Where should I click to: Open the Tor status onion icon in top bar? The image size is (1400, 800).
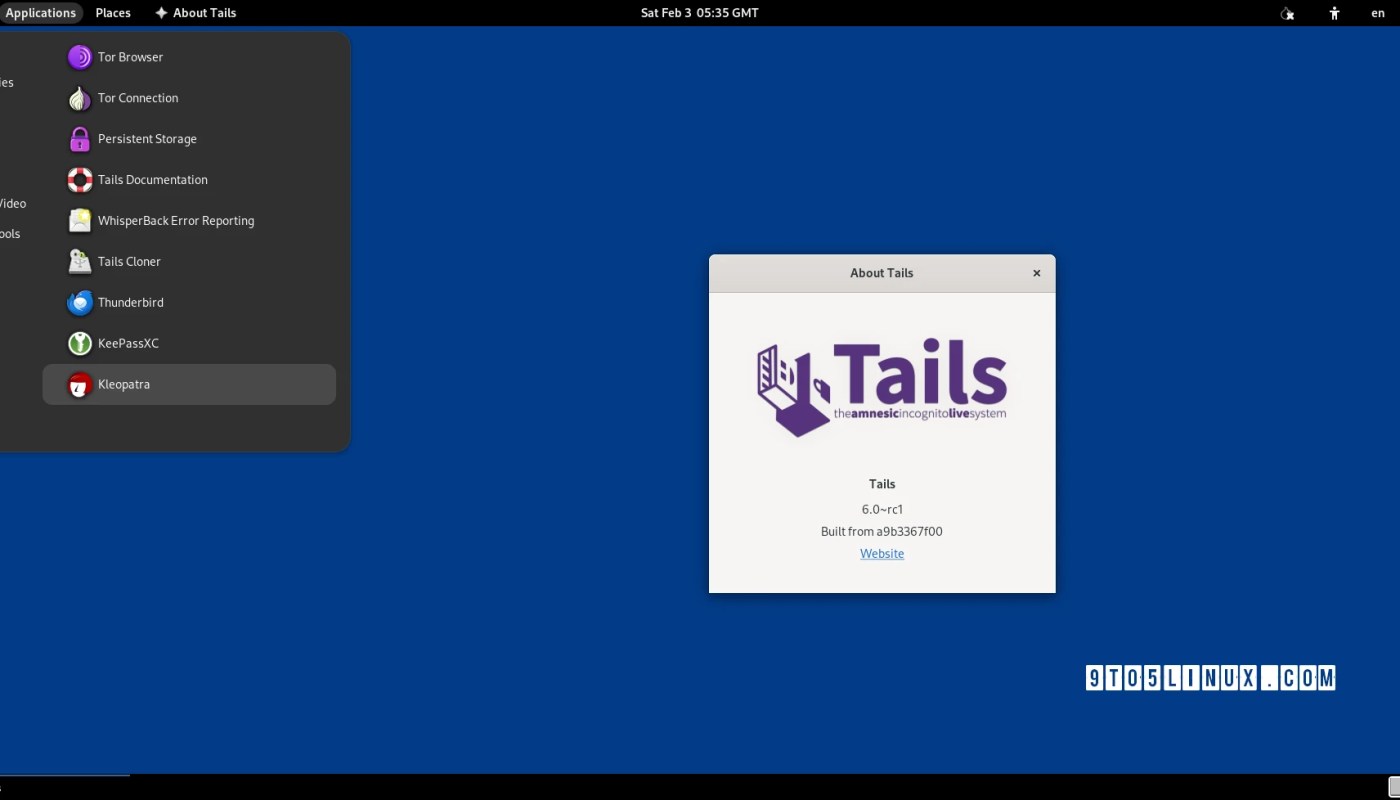1288,13
